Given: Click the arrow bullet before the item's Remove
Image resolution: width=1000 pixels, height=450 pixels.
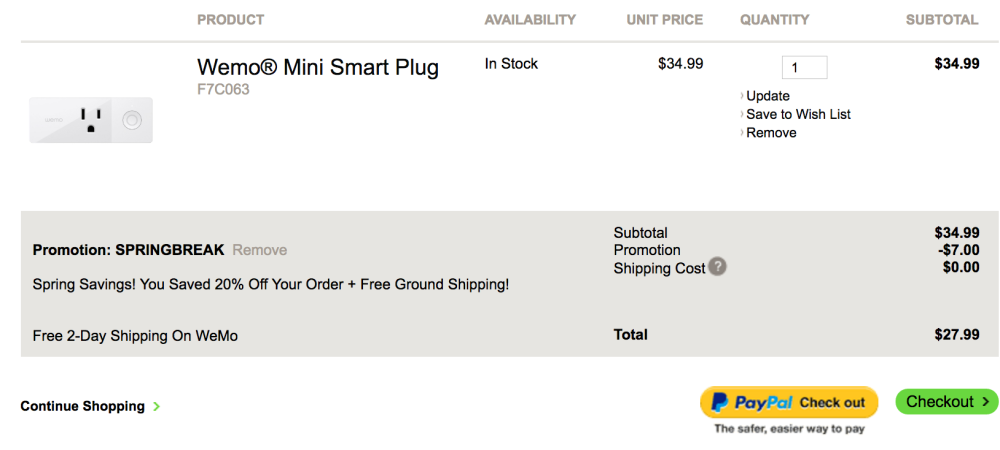Looking at the screenshot, I should click(x=742, y=133).
